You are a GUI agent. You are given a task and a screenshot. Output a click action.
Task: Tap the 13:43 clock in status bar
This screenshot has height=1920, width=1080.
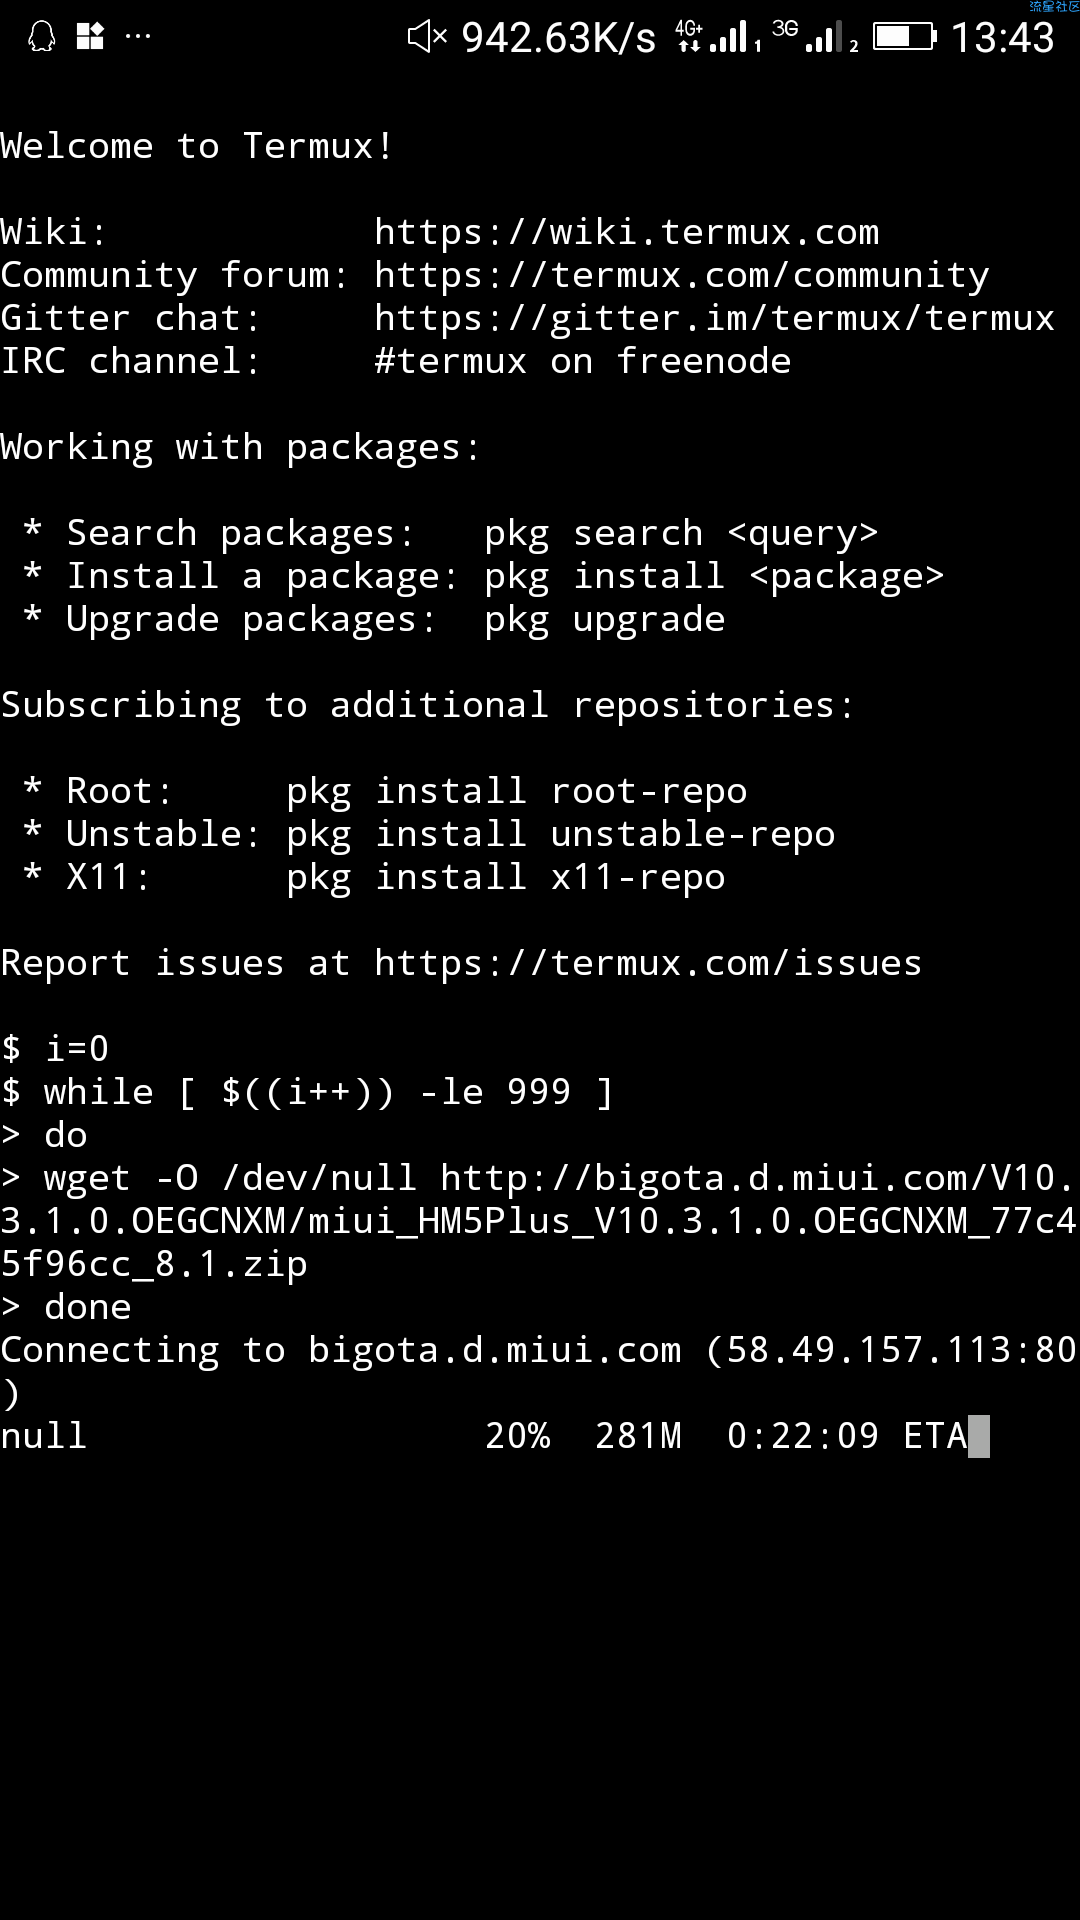[1002, 38]
